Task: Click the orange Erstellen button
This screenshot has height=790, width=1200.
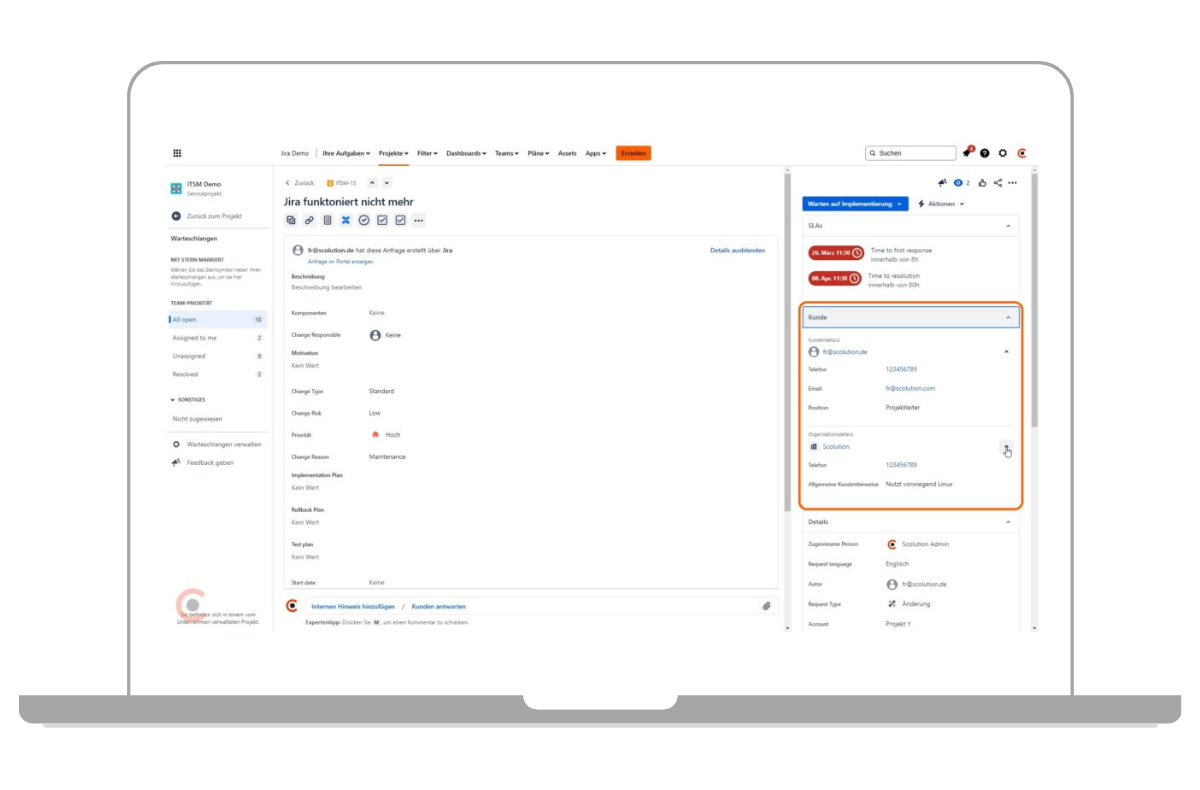Action: pyautogui.click(x=633, y=153)
